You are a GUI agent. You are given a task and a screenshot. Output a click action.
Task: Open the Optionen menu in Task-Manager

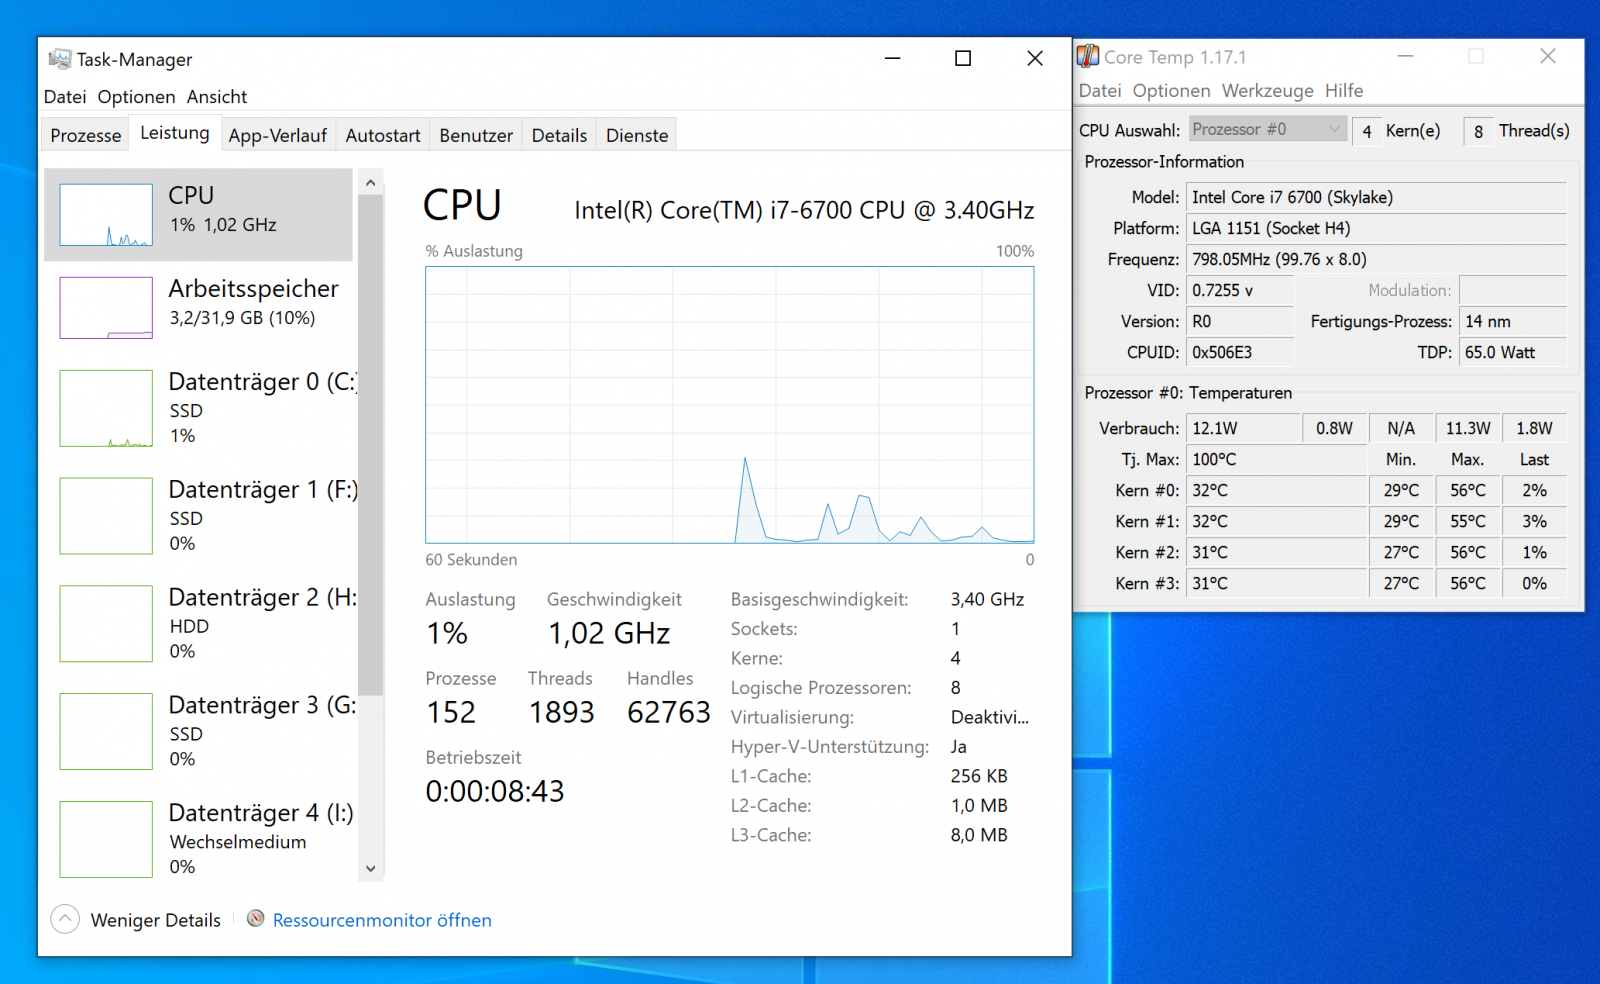click(136, 97)
